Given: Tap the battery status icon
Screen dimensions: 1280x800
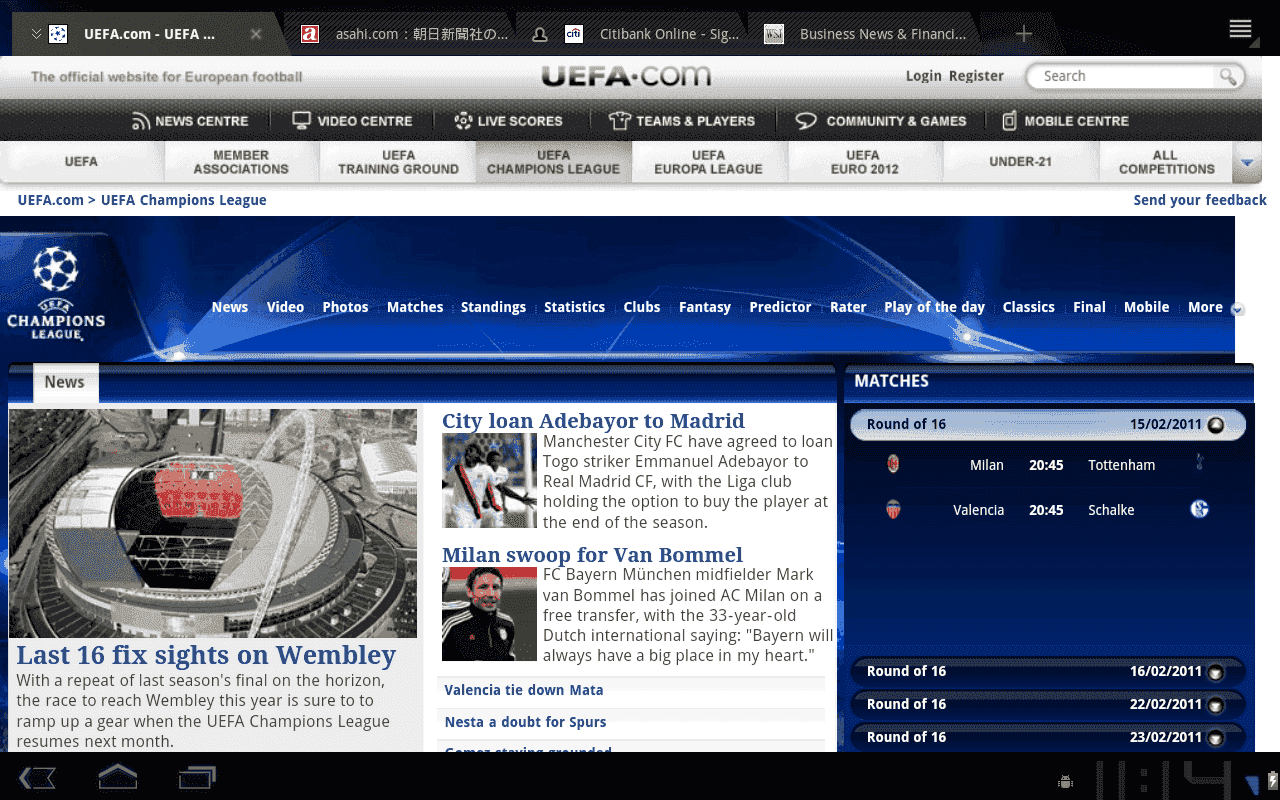Looking at the screenshot, I should point(1273,779).
